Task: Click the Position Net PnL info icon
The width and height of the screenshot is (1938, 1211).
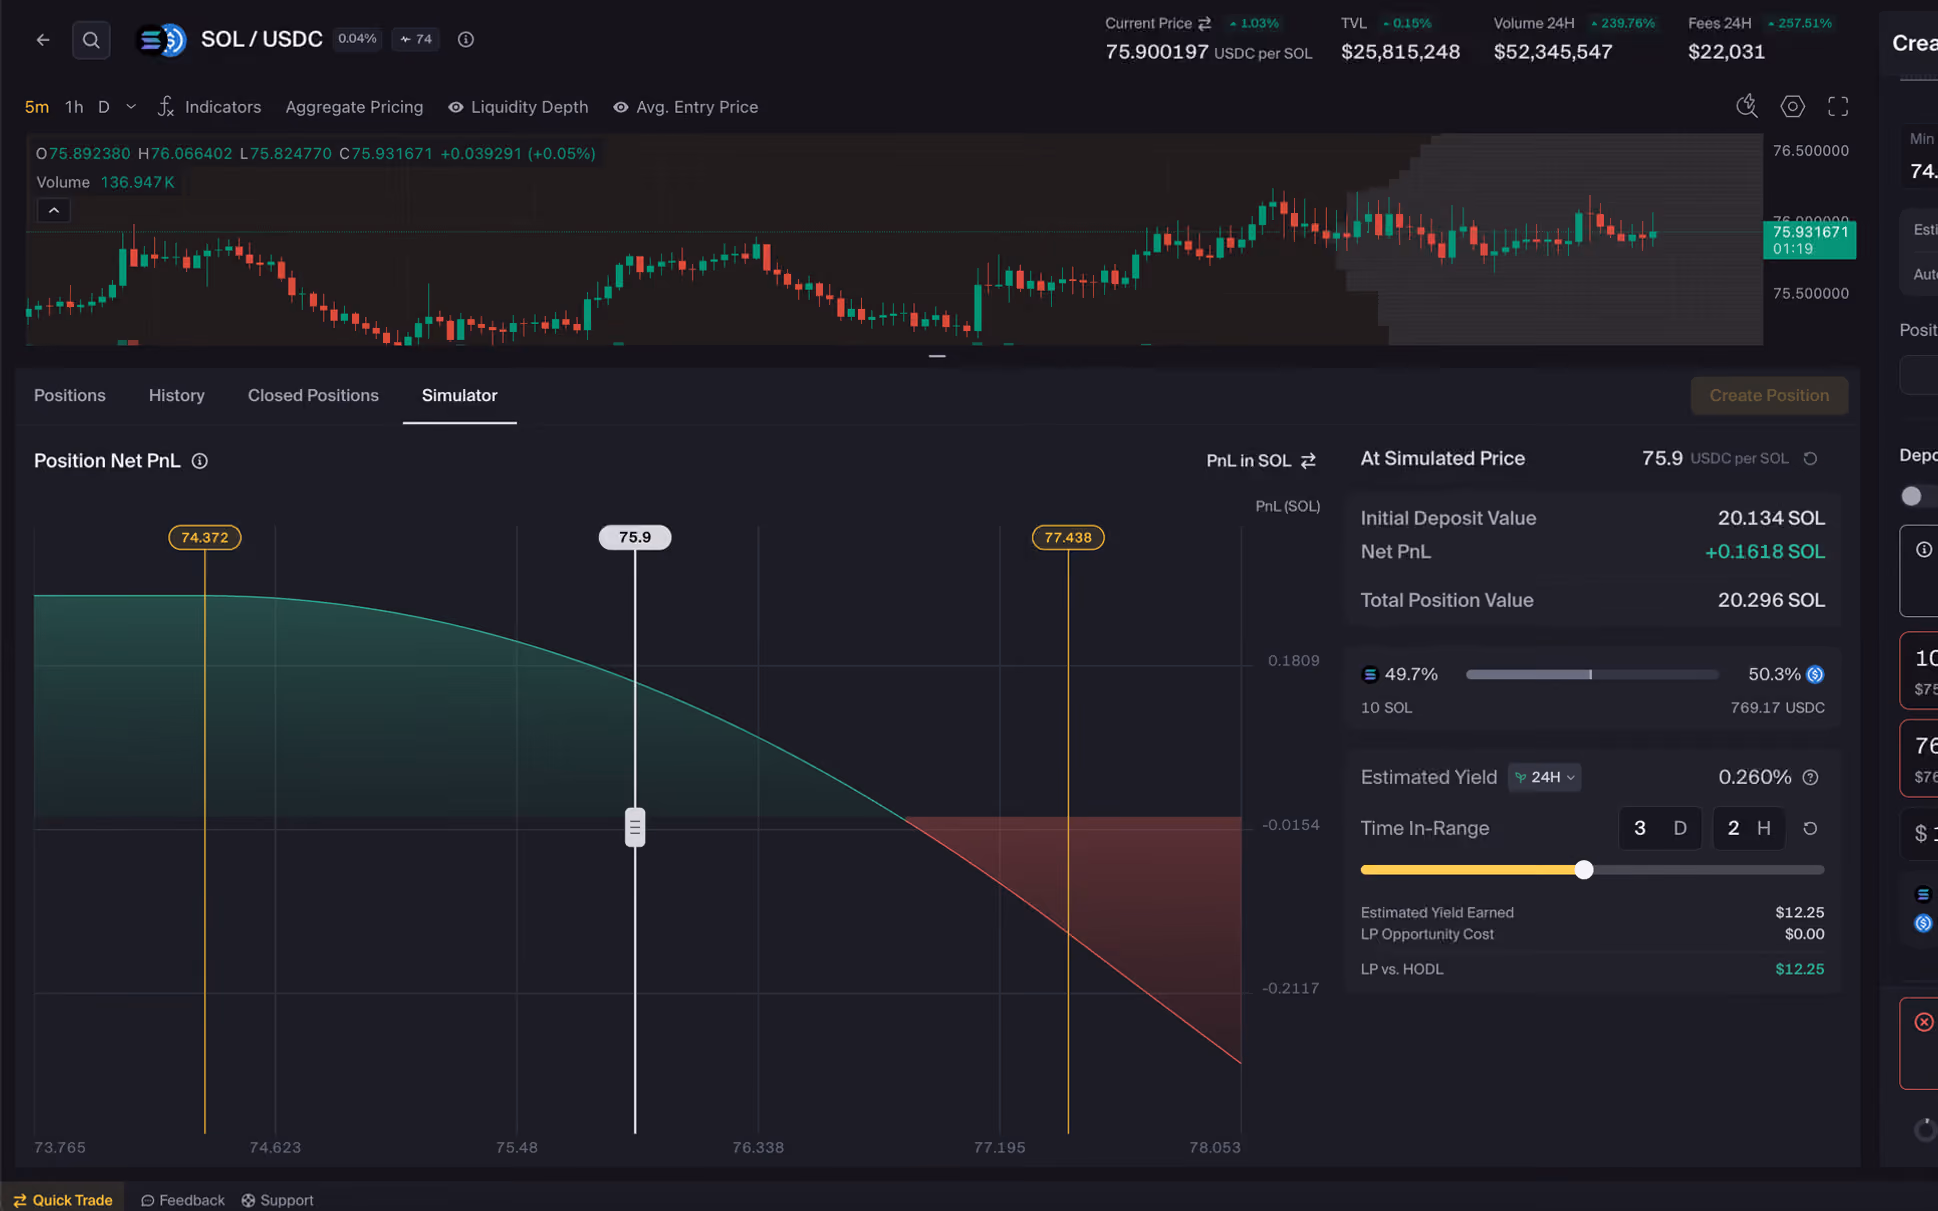Action: click(200, 461)
